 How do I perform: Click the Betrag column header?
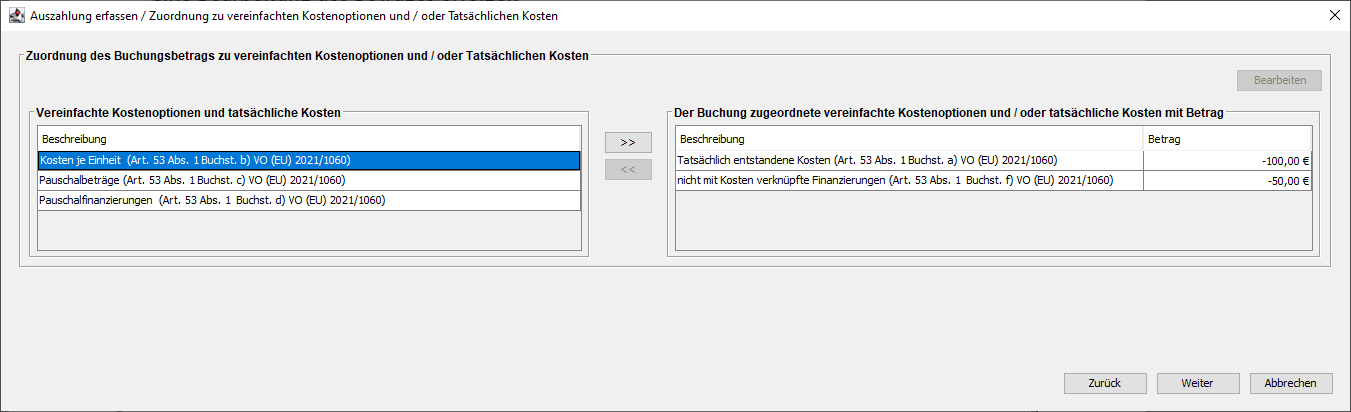pos(1226,138)
